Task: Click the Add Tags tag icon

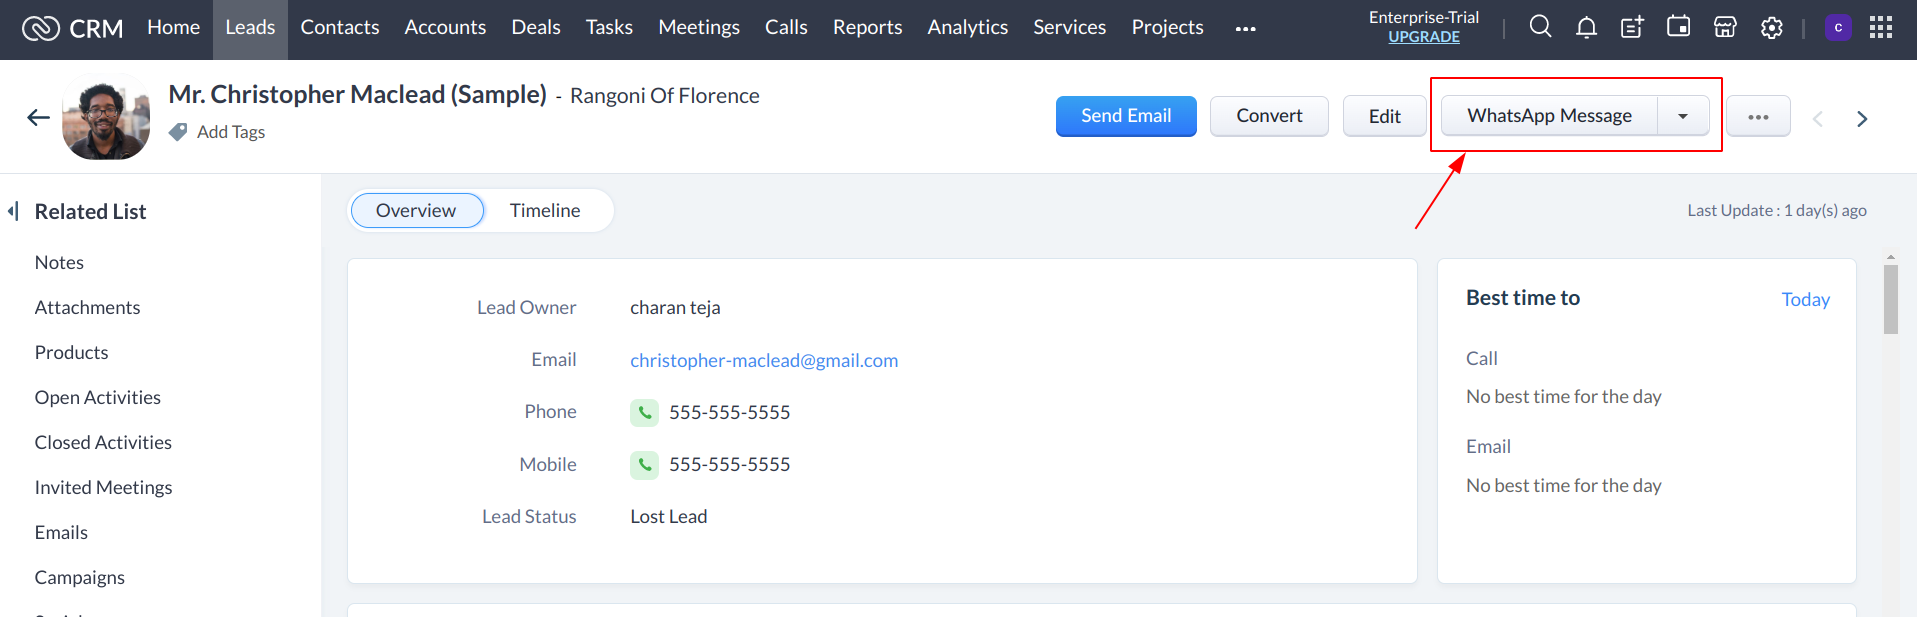Action: pyautogui.click(x=178, y=132)
